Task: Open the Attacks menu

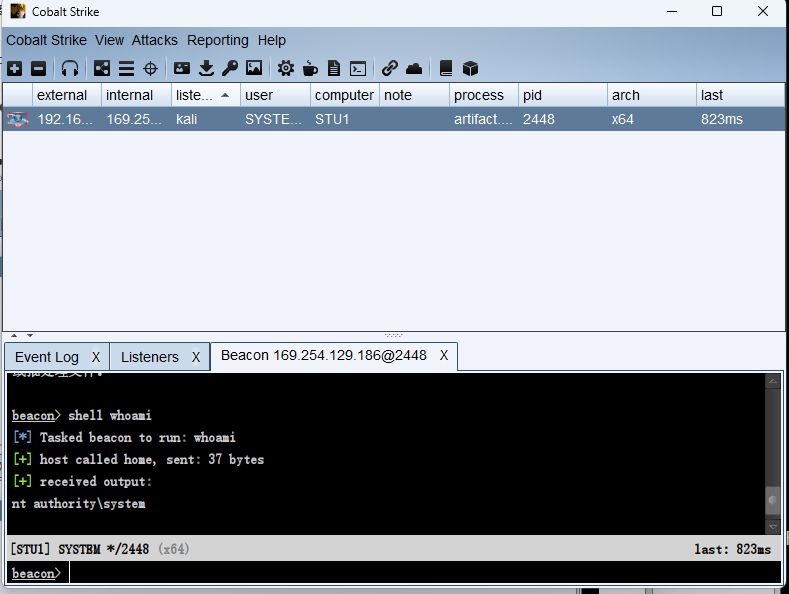Action: click(154, 40)
